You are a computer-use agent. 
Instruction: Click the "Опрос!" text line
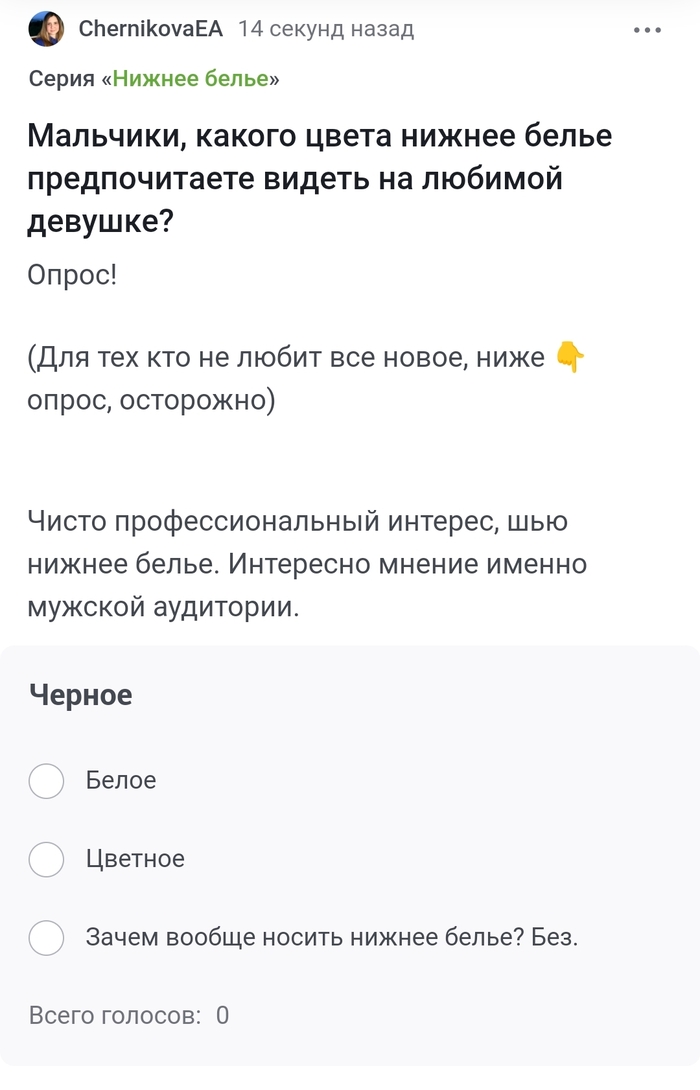point(72,274)
